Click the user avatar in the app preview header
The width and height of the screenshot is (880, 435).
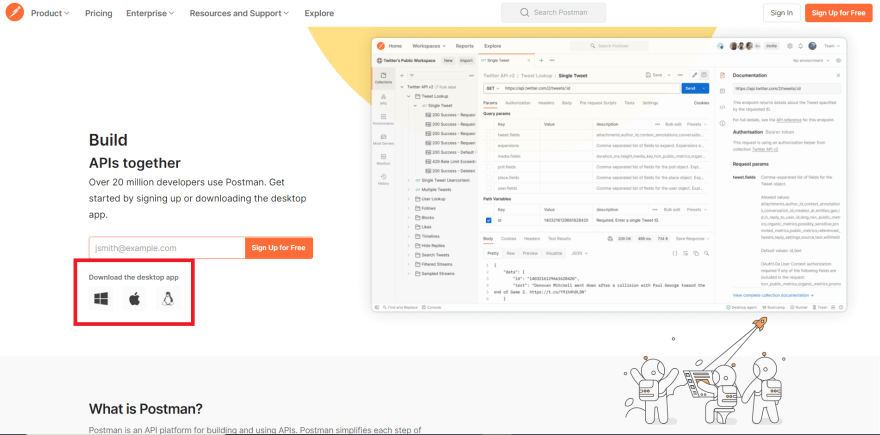[x=812, y=46]
